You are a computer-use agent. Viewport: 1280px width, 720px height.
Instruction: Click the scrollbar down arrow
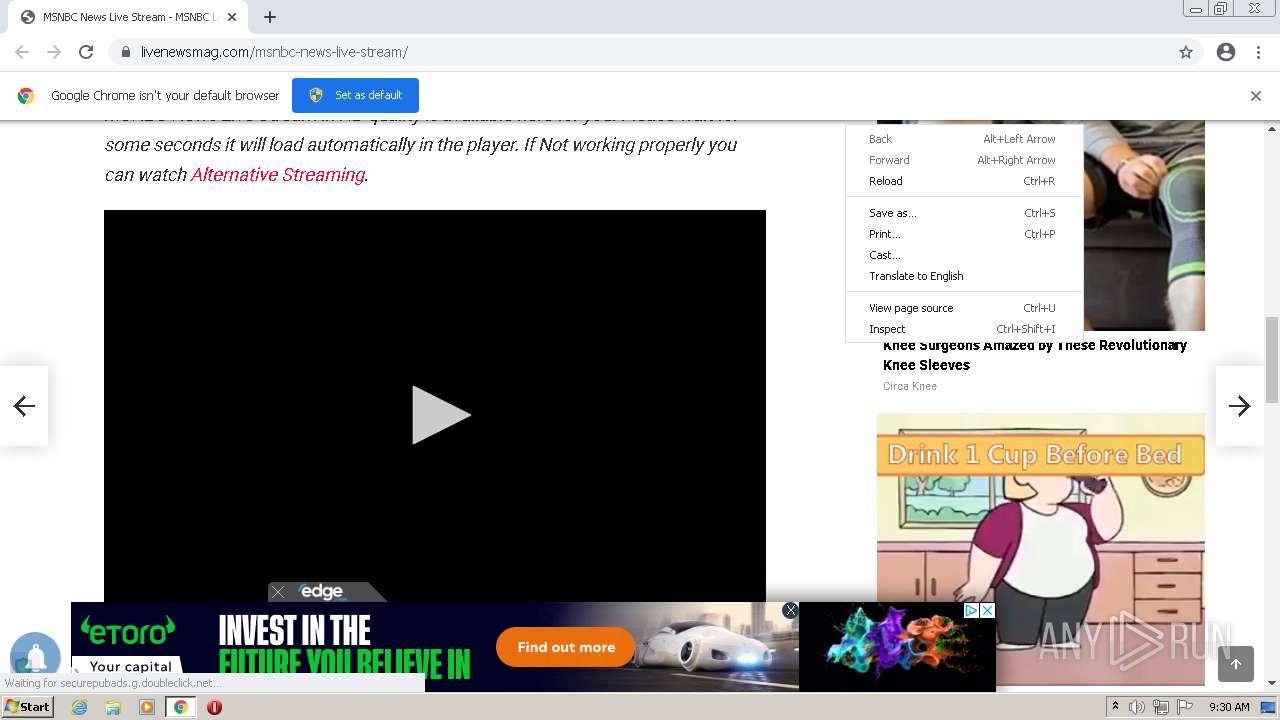click(x=1272, y=683)
